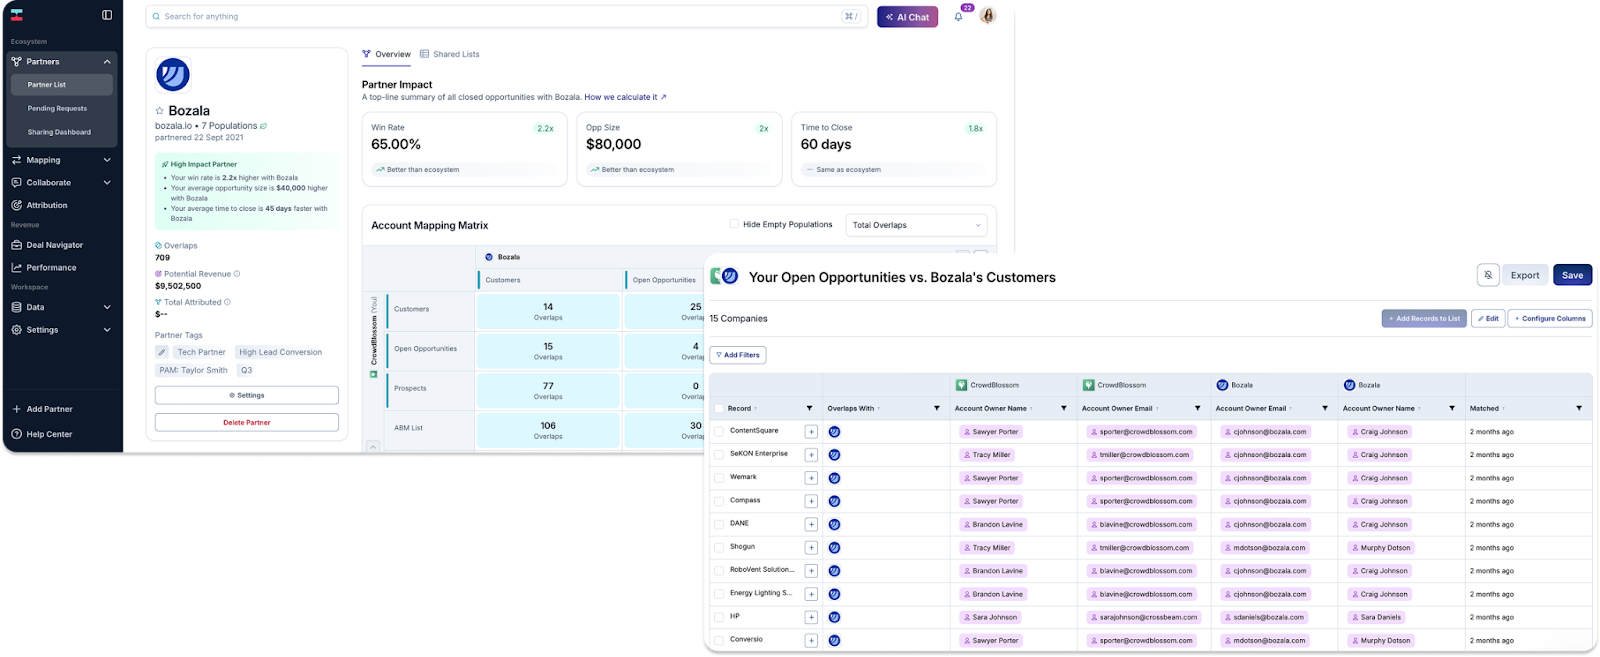Viewport: 1600px width, 657px height.
Task: Expand the Data sidebar section
Action: pyautogui.click(x=107, y=307)
